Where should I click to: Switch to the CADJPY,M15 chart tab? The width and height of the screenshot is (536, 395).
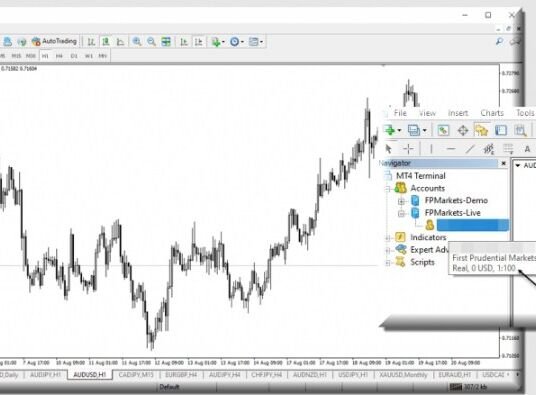click(x=136, y=375)
